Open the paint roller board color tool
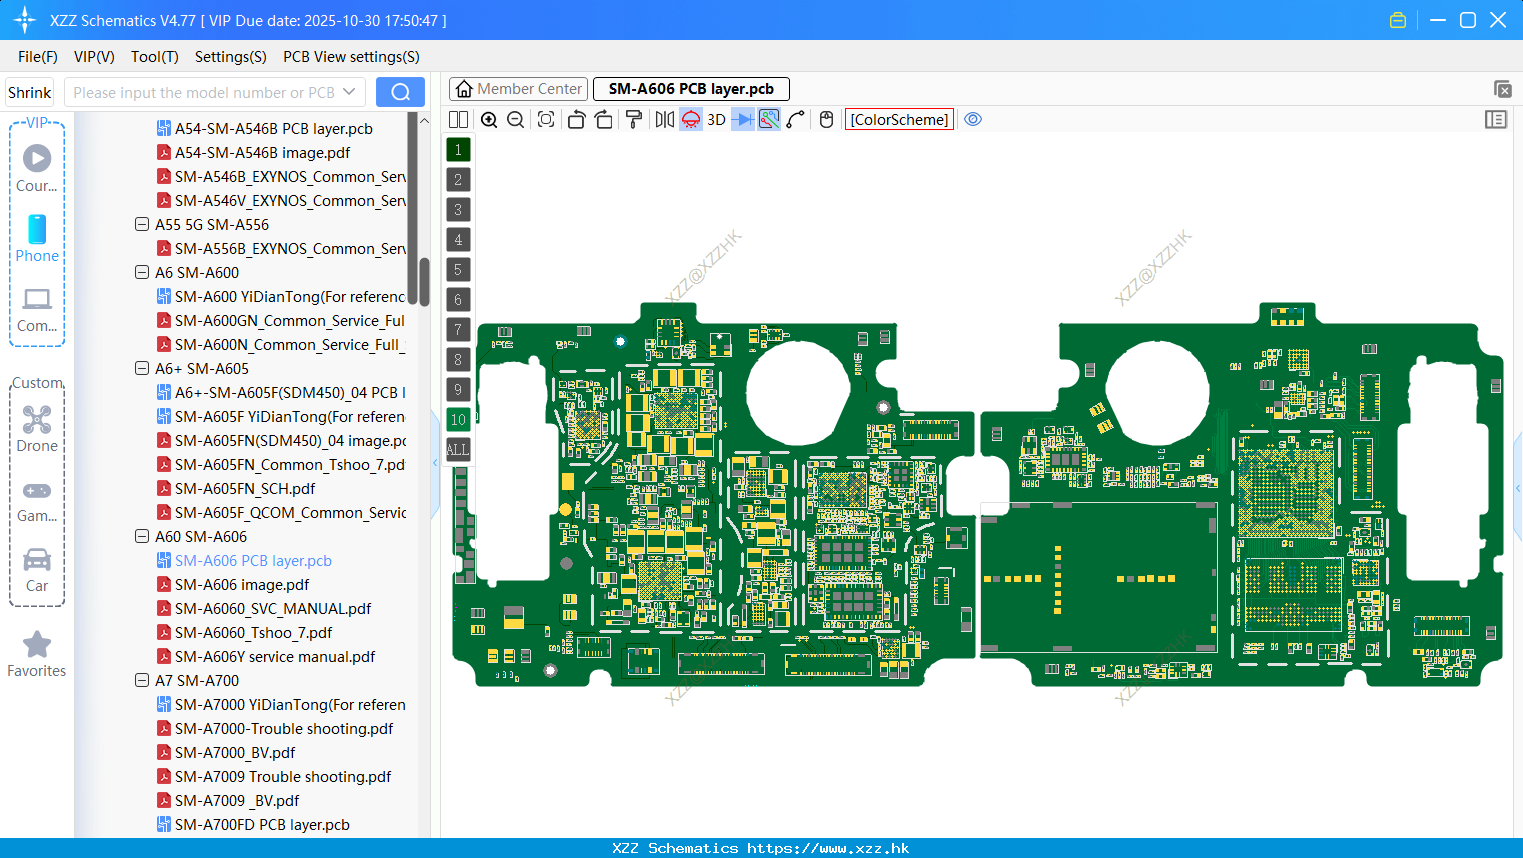This screenshot has height=858, width=1523. tap(633, 119)
